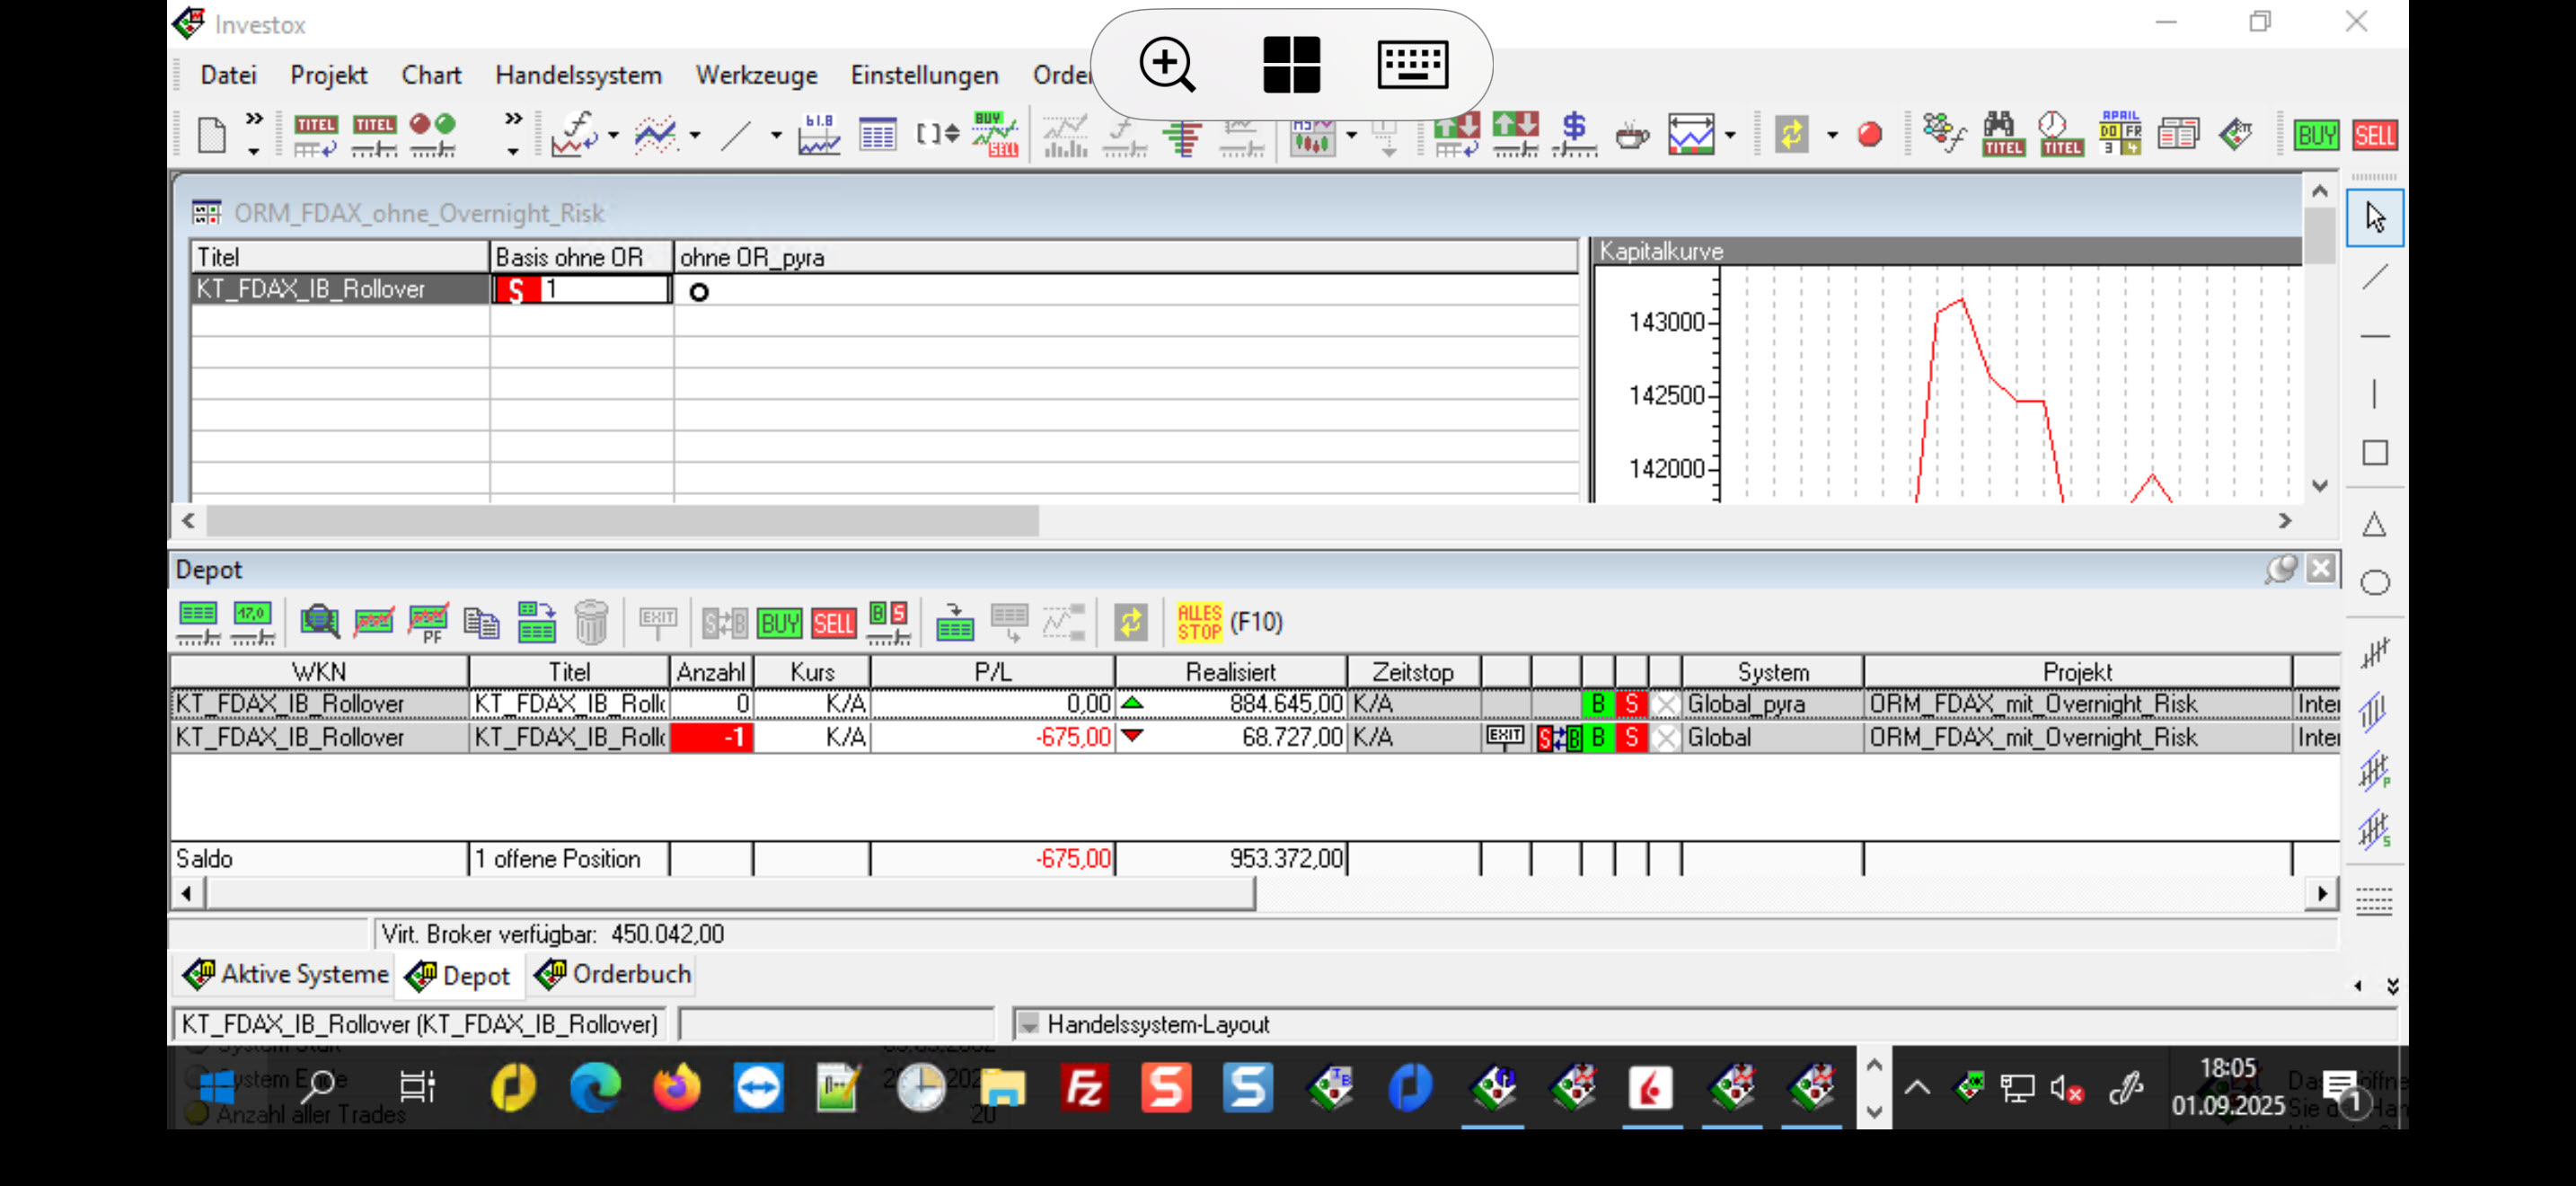Click the yellow refresh icon in Depot toolbar
This screenshot has height=1186, width=2576.
coord(1130,622)
